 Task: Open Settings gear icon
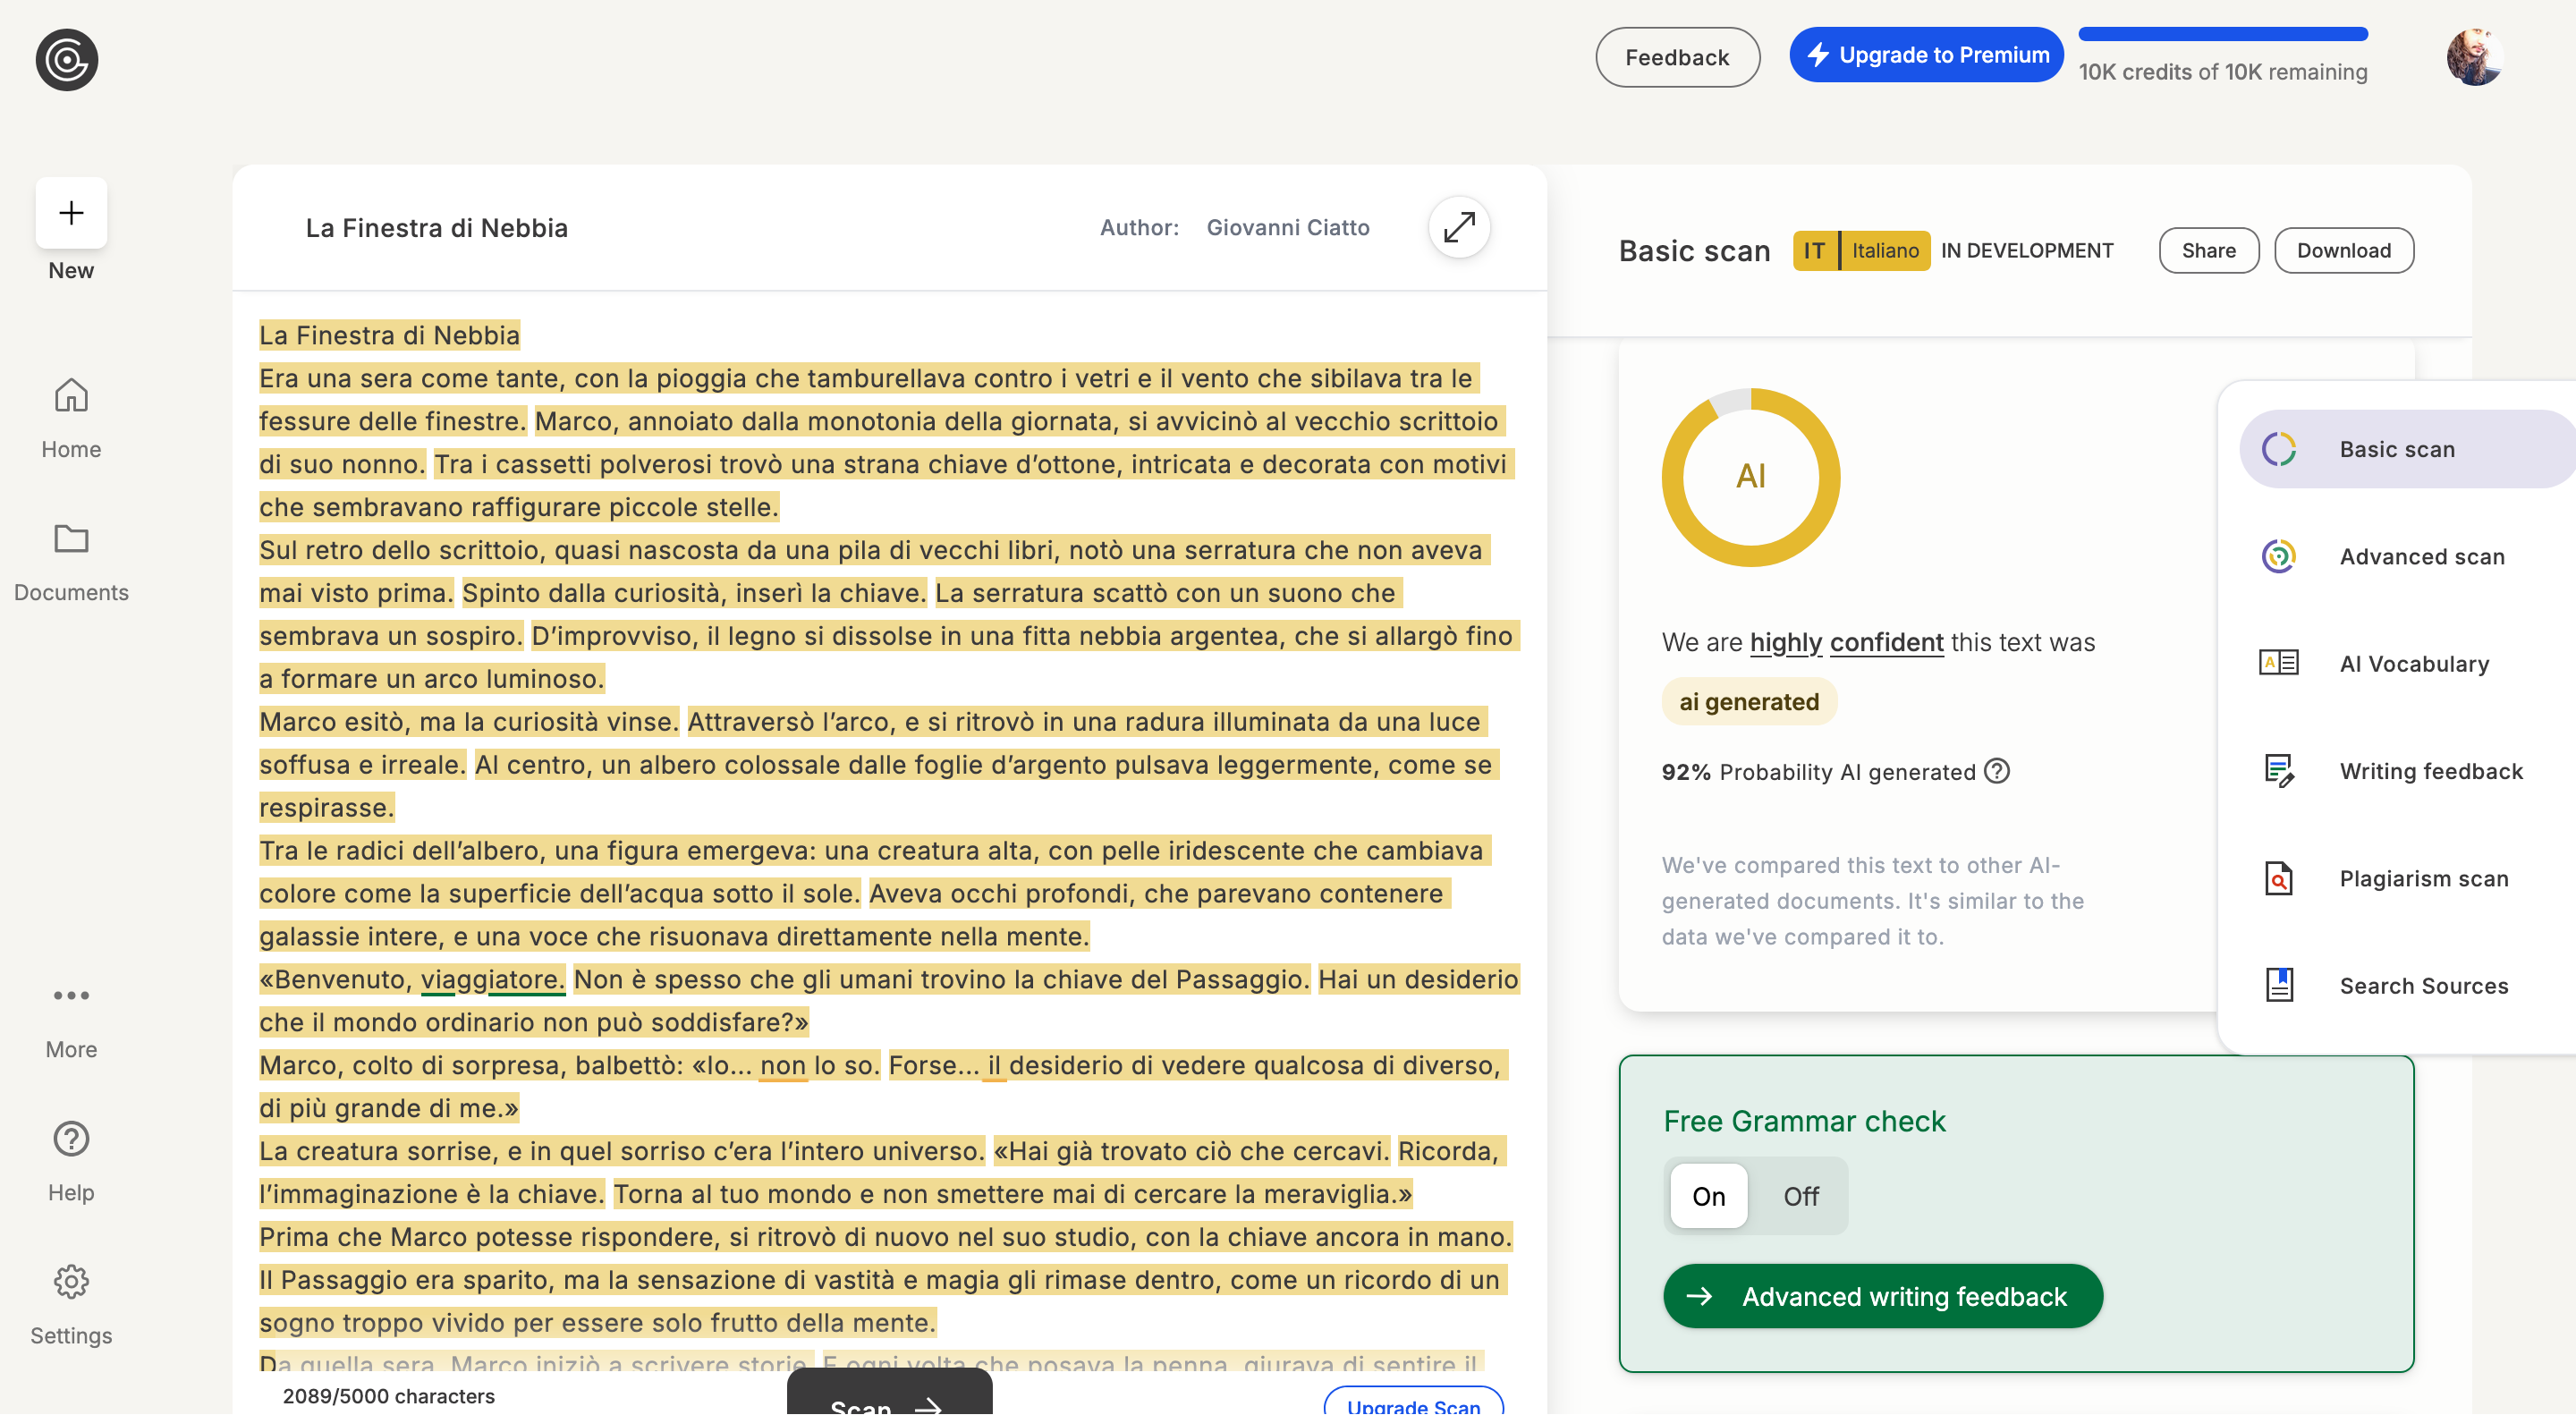(x=71, y=1282)
